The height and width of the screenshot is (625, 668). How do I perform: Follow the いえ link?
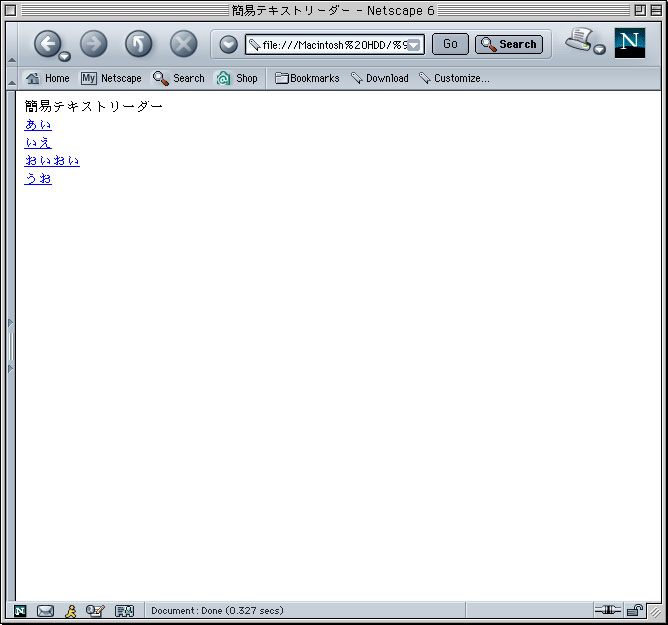pos(38,142)
